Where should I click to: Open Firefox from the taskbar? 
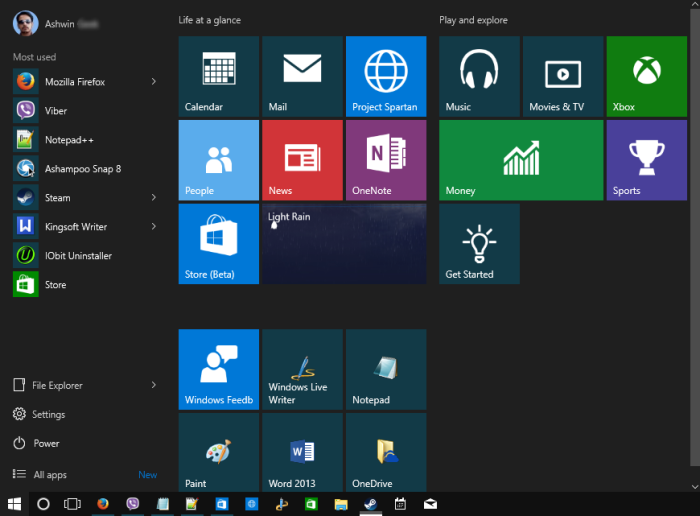(x=103, y=504)
